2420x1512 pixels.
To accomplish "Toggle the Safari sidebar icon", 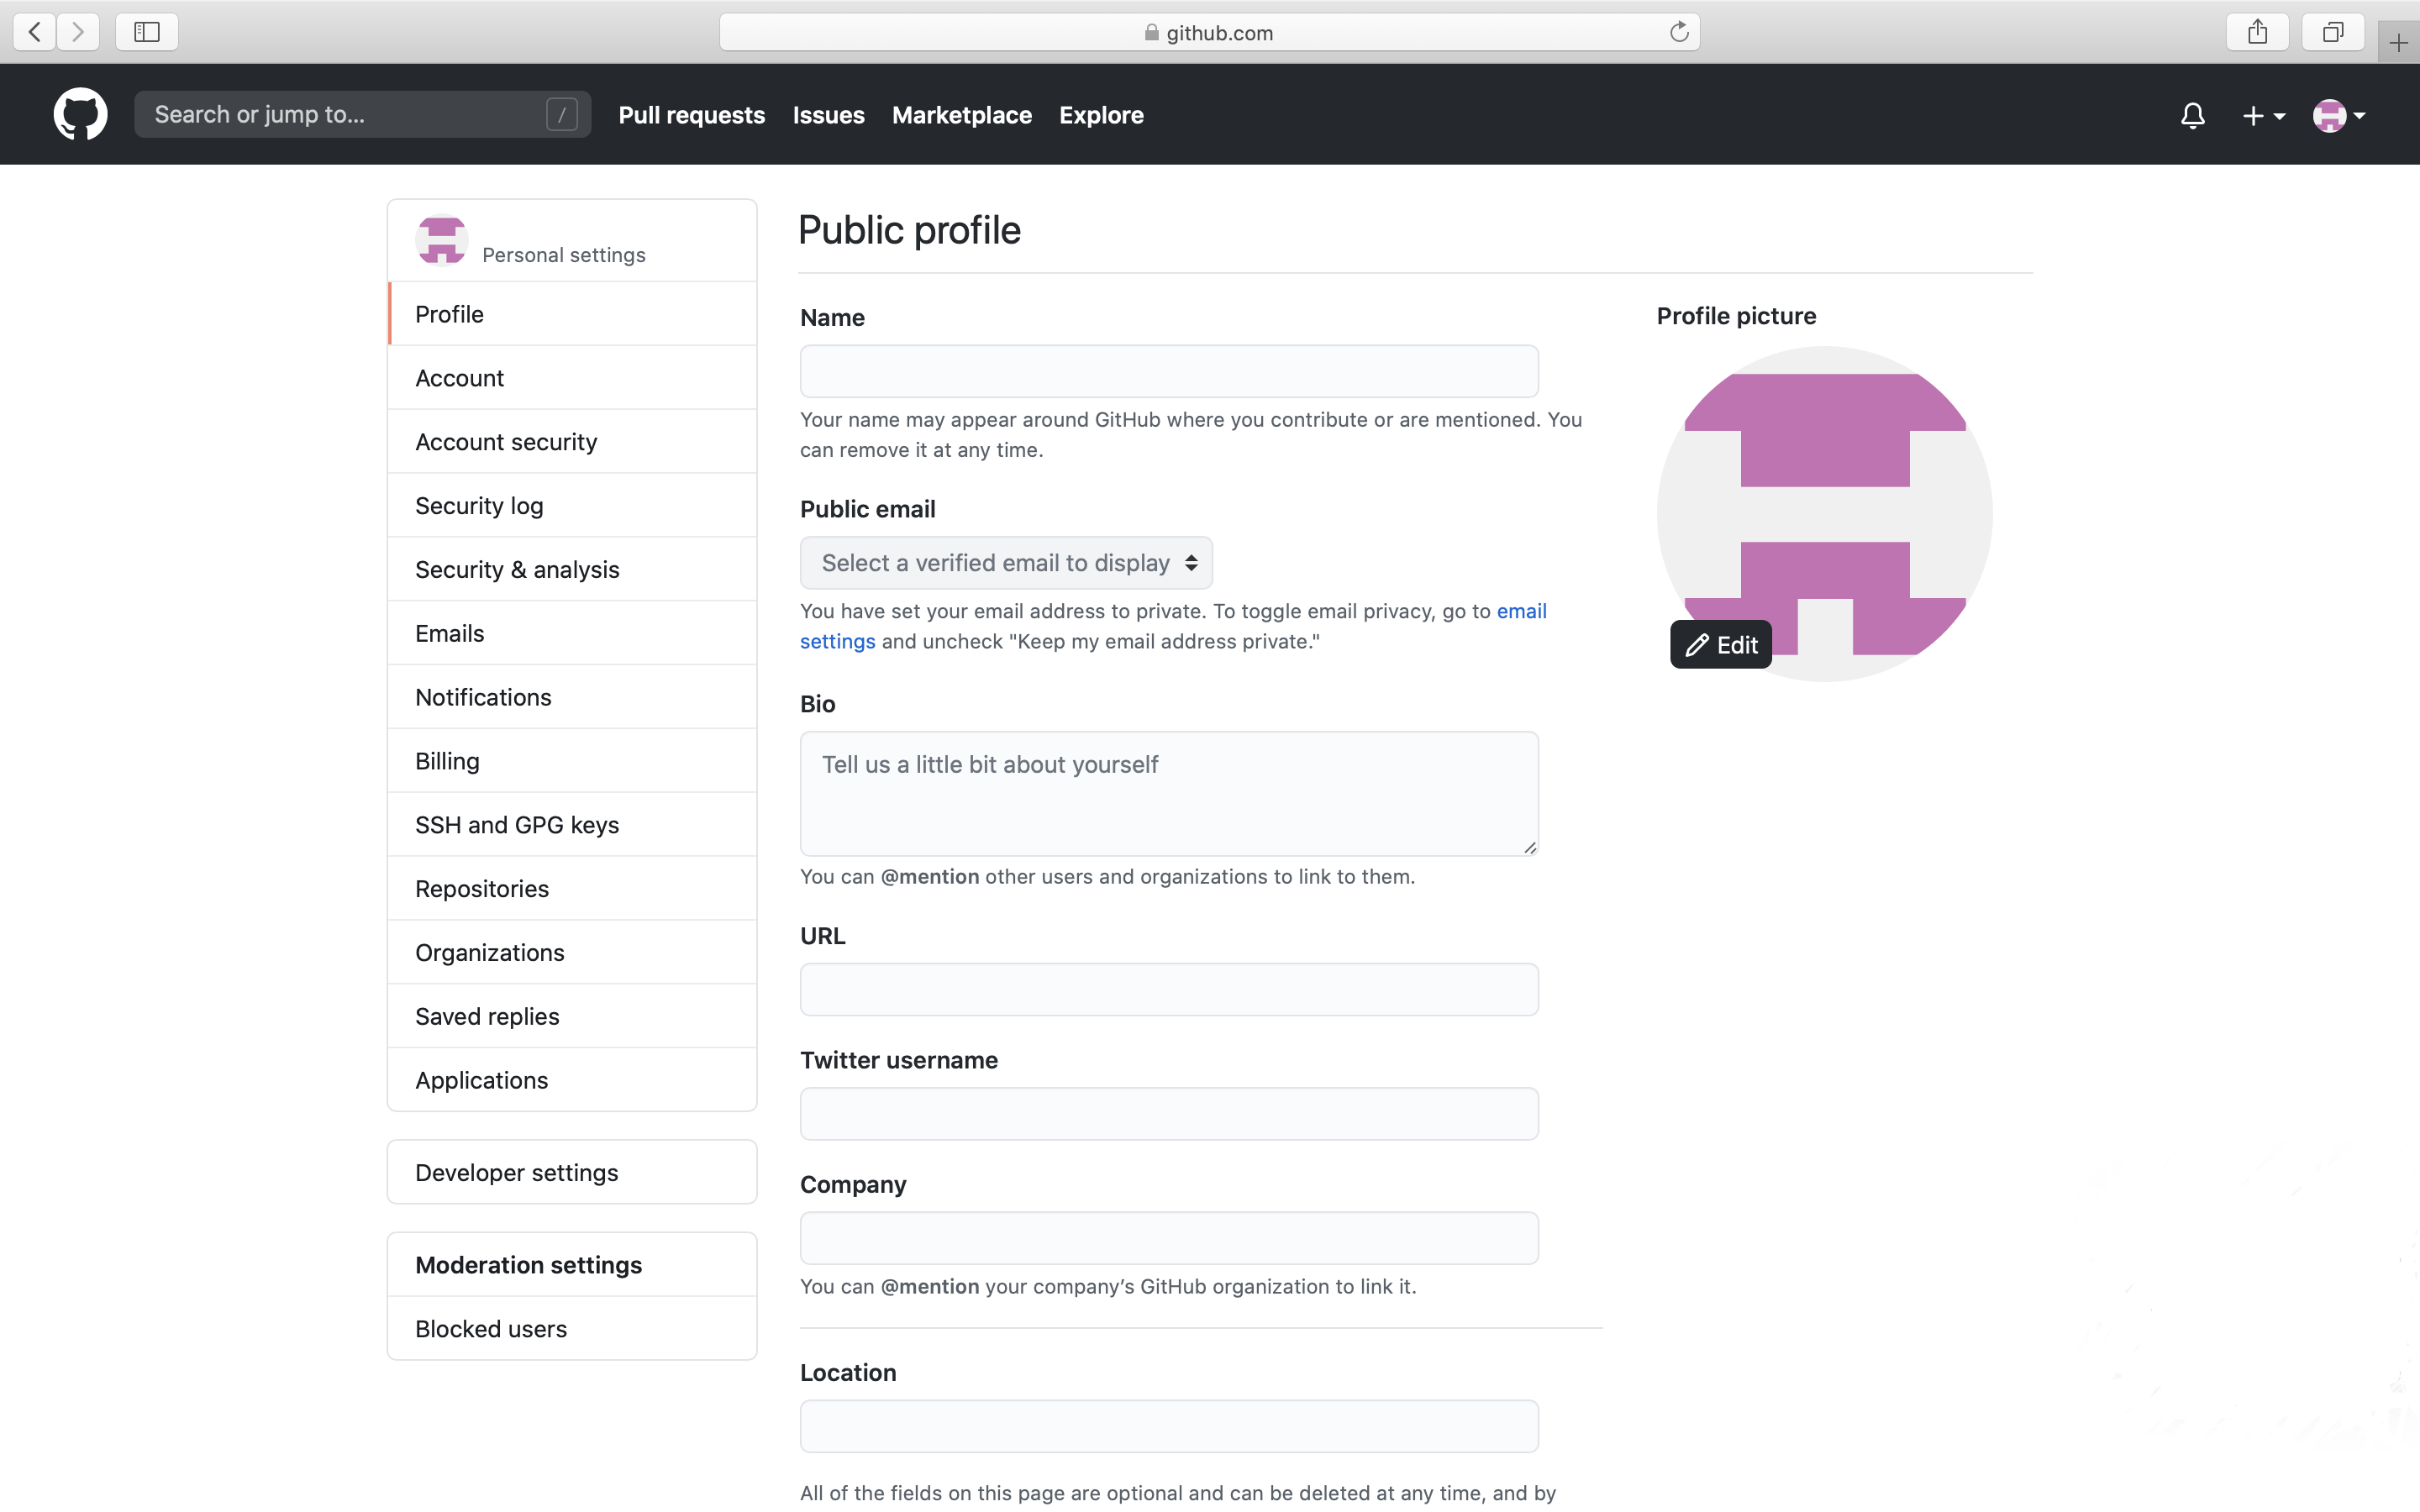I will tap(147, 32).
